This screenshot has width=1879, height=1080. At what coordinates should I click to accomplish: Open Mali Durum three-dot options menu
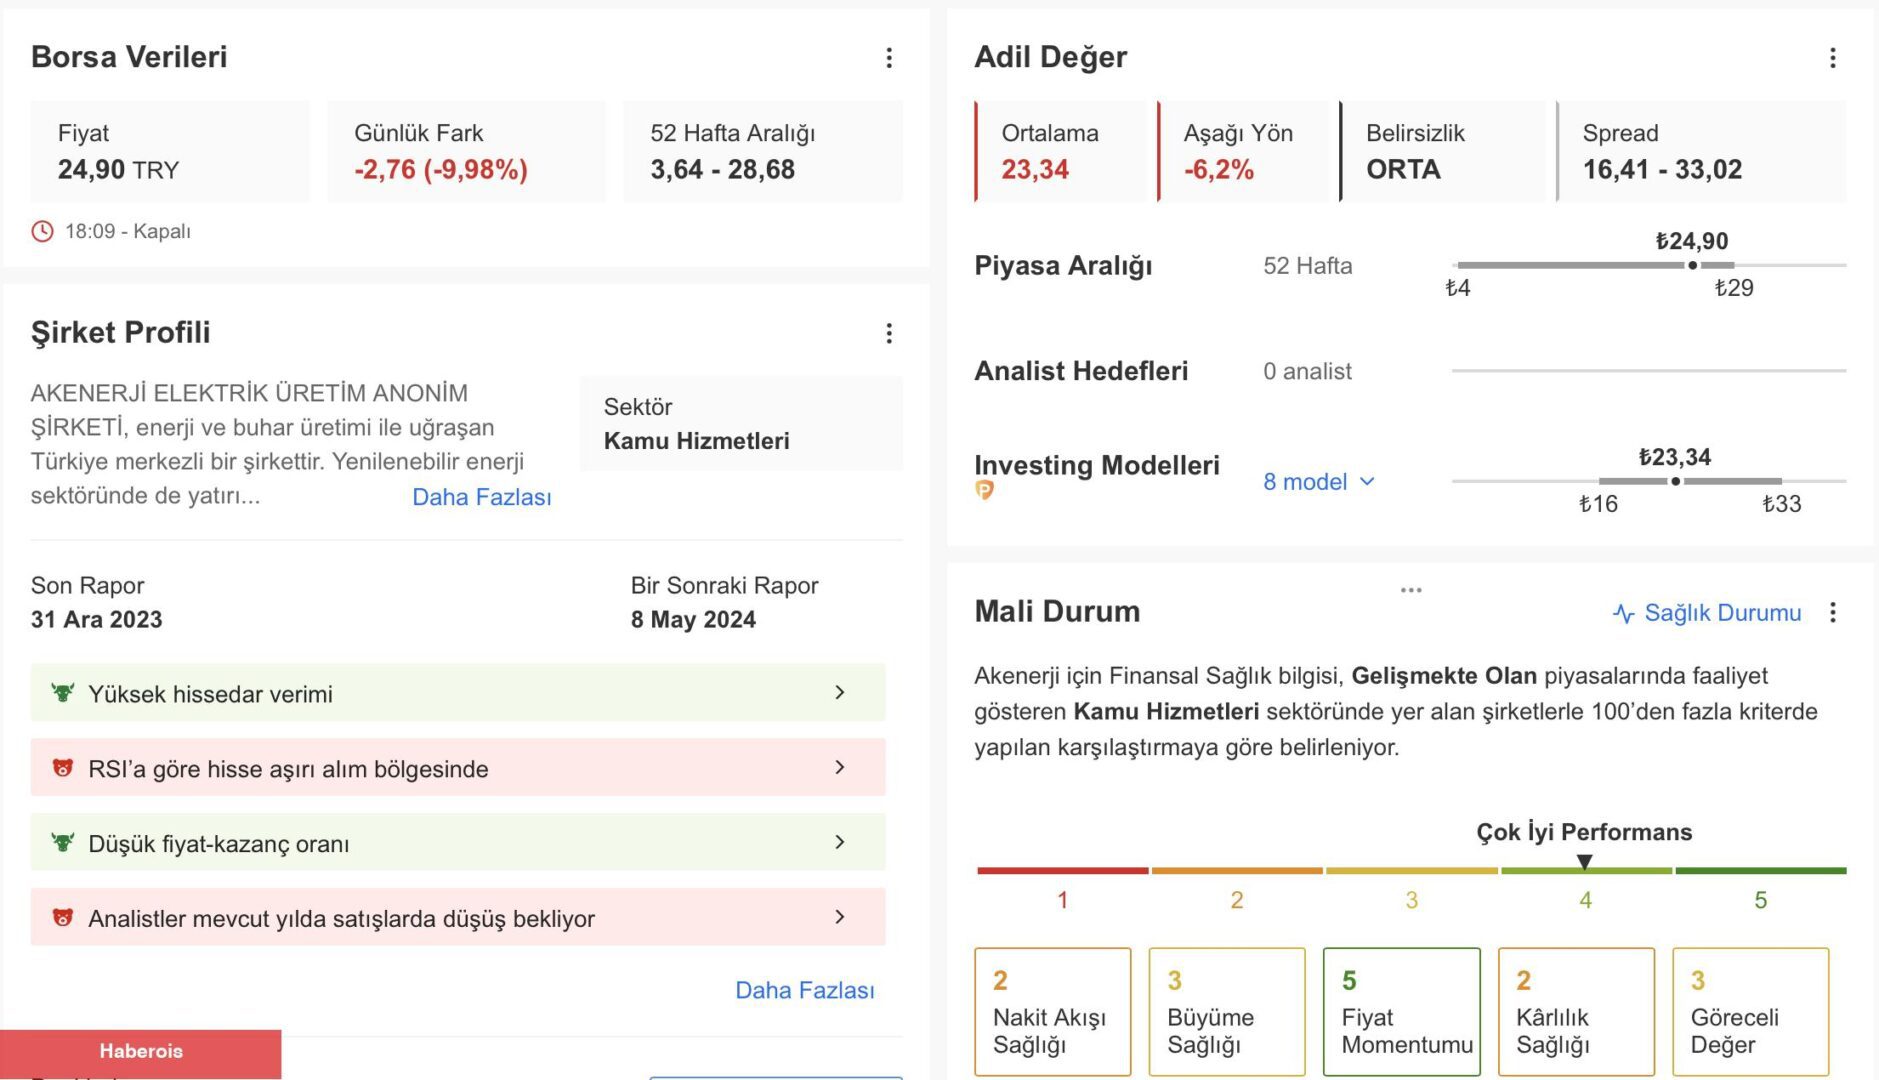point(1832,612)
